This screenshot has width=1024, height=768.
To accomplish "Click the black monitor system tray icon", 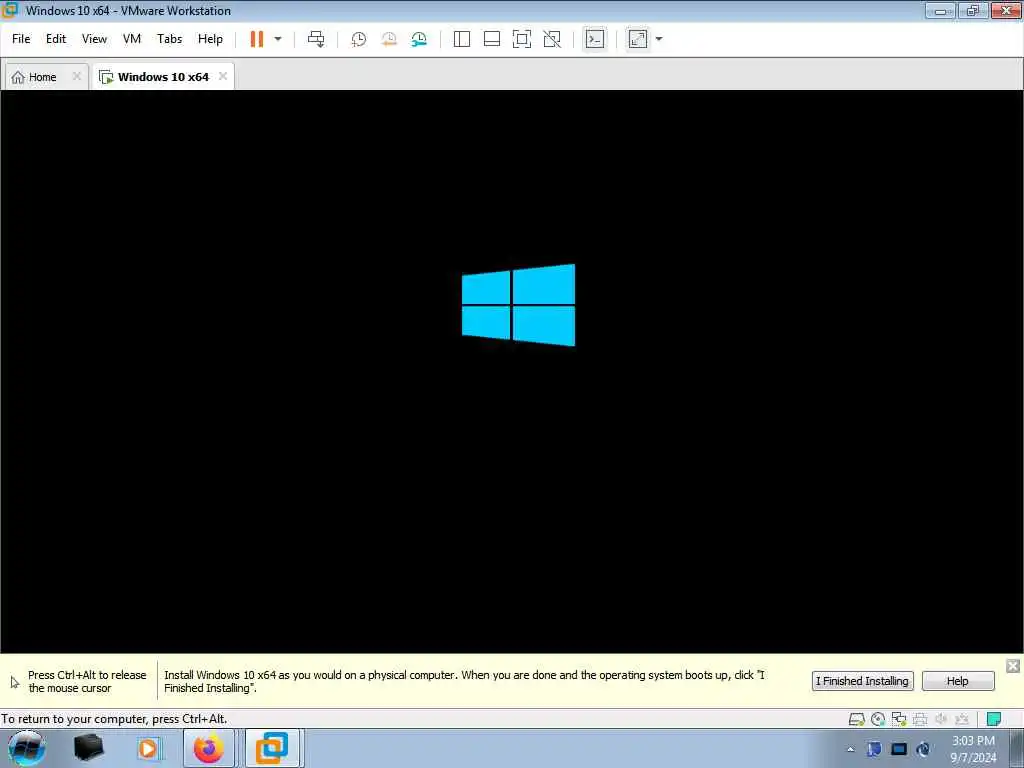I will 899,749.
